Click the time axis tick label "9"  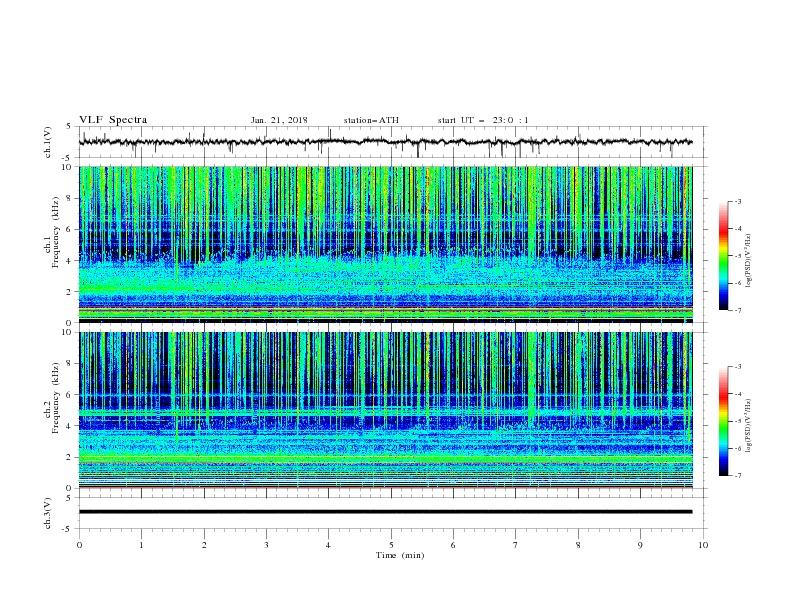pos(640,545)
